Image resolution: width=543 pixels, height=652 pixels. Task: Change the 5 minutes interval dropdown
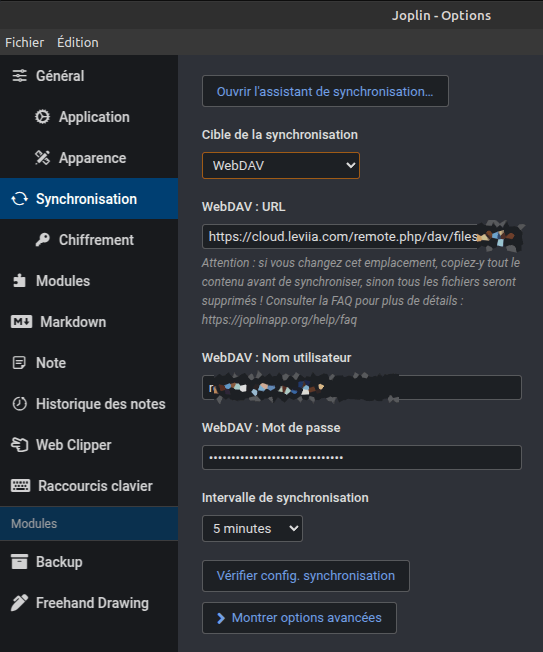tap(252, 529)
